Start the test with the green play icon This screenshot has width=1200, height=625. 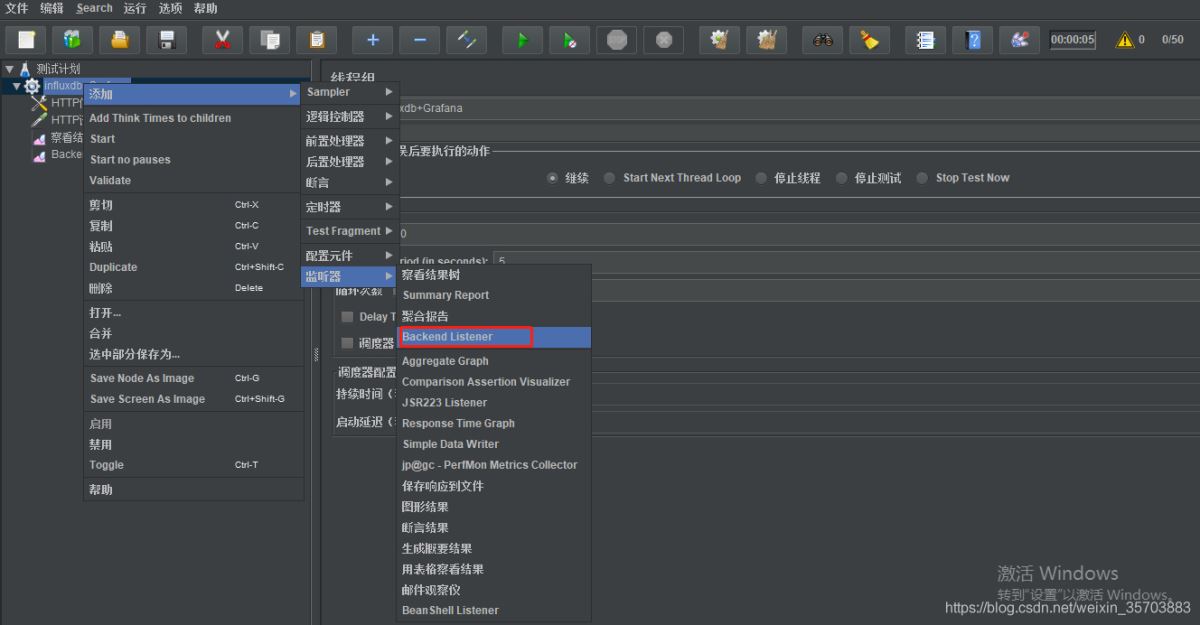[x=522, y=40]
